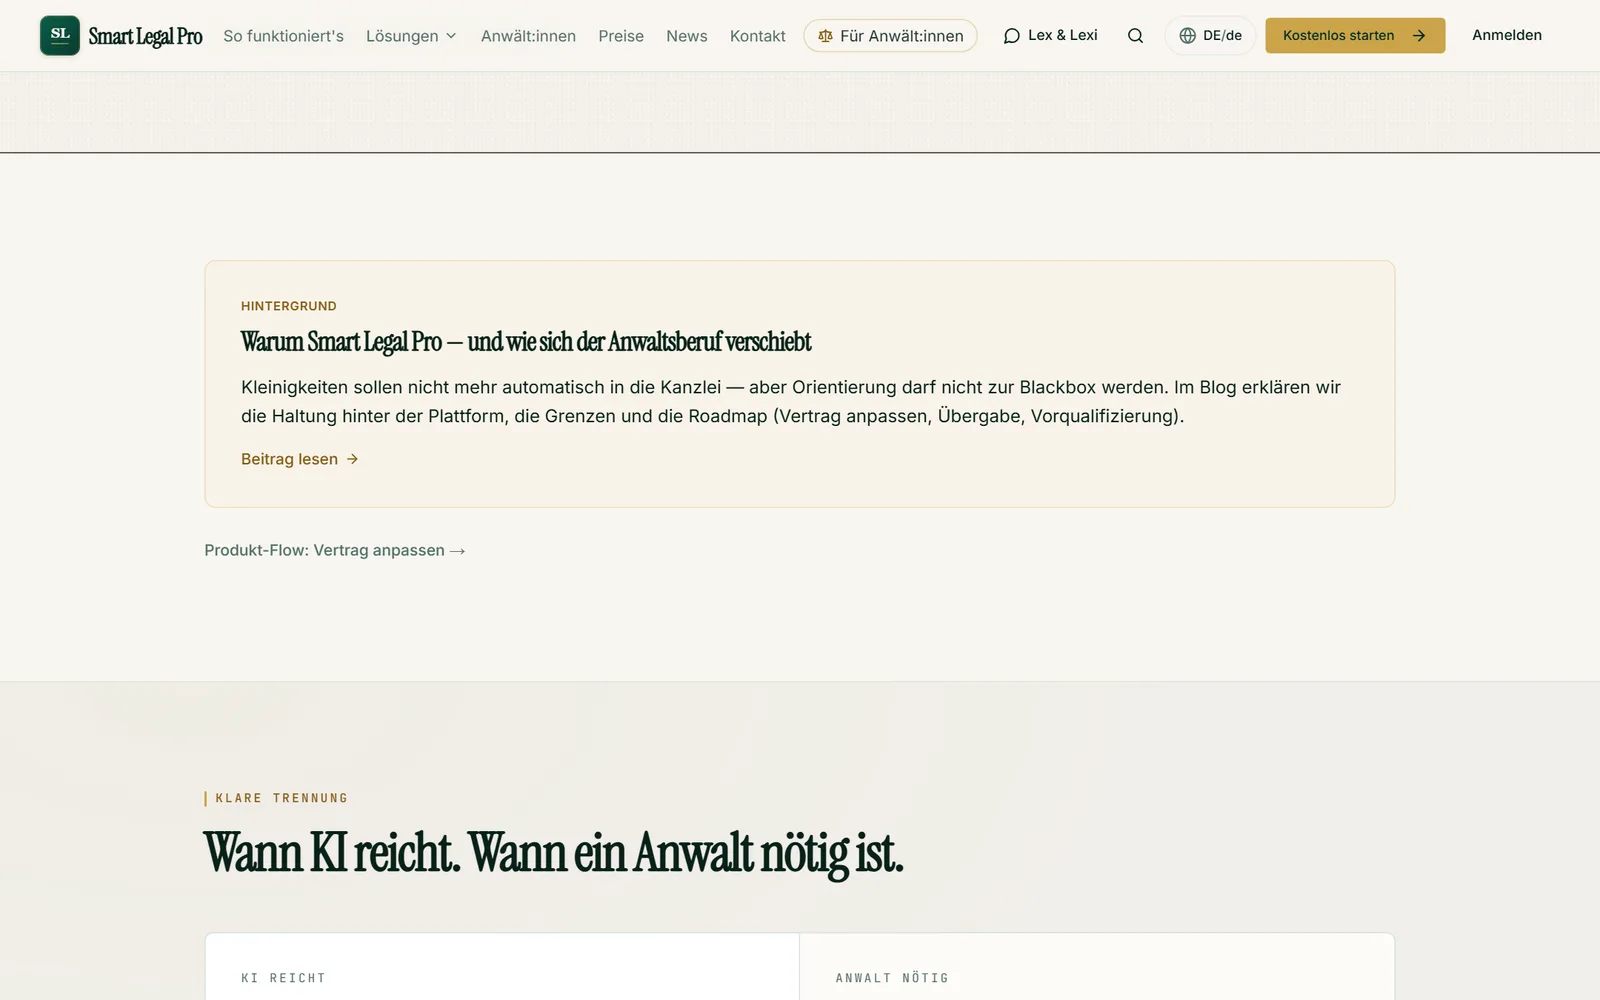Open So funktioniert's menu item

pyautogui.click(x=283, y=36)
